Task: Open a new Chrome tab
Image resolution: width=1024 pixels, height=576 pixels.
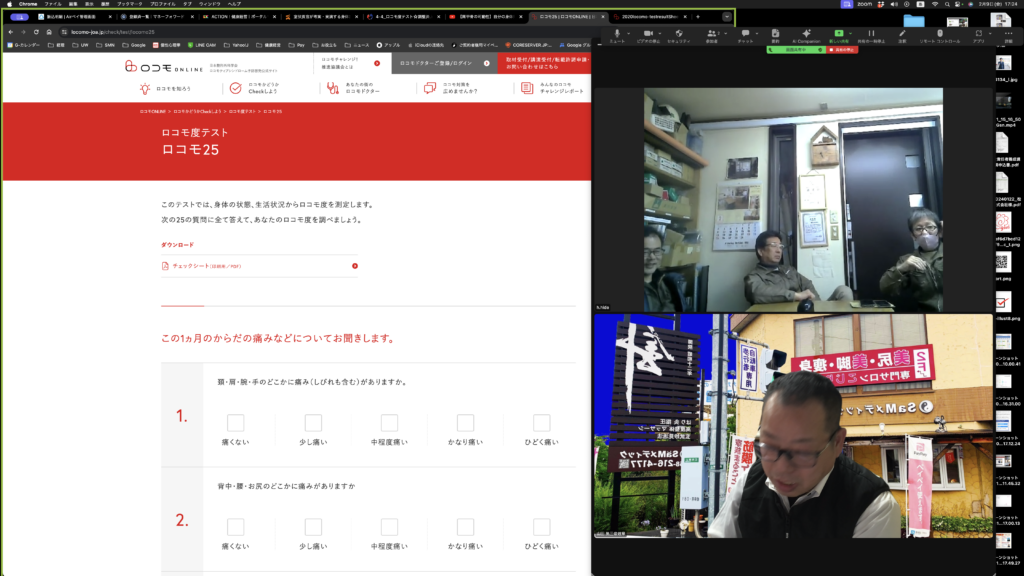Action: 697,16
